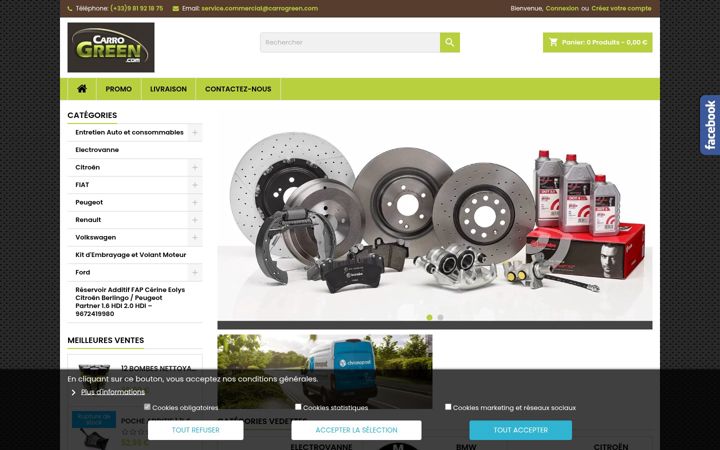Select first slider pagination dot

point(429,317)
